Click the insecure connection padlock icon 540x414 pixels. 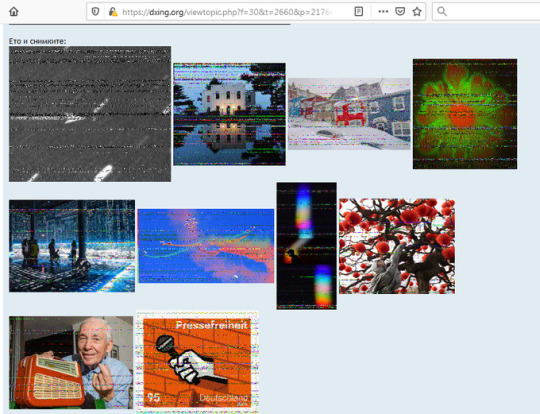pos(113,12)
